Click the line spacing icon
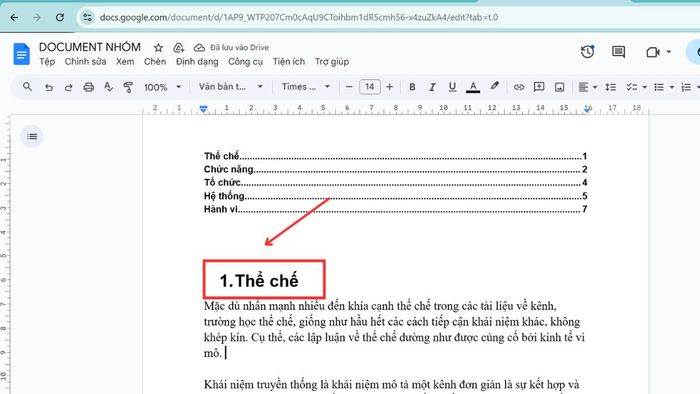The height and width of the screenshot is (394, 700). pyautogui.click(x=610, y=87)
